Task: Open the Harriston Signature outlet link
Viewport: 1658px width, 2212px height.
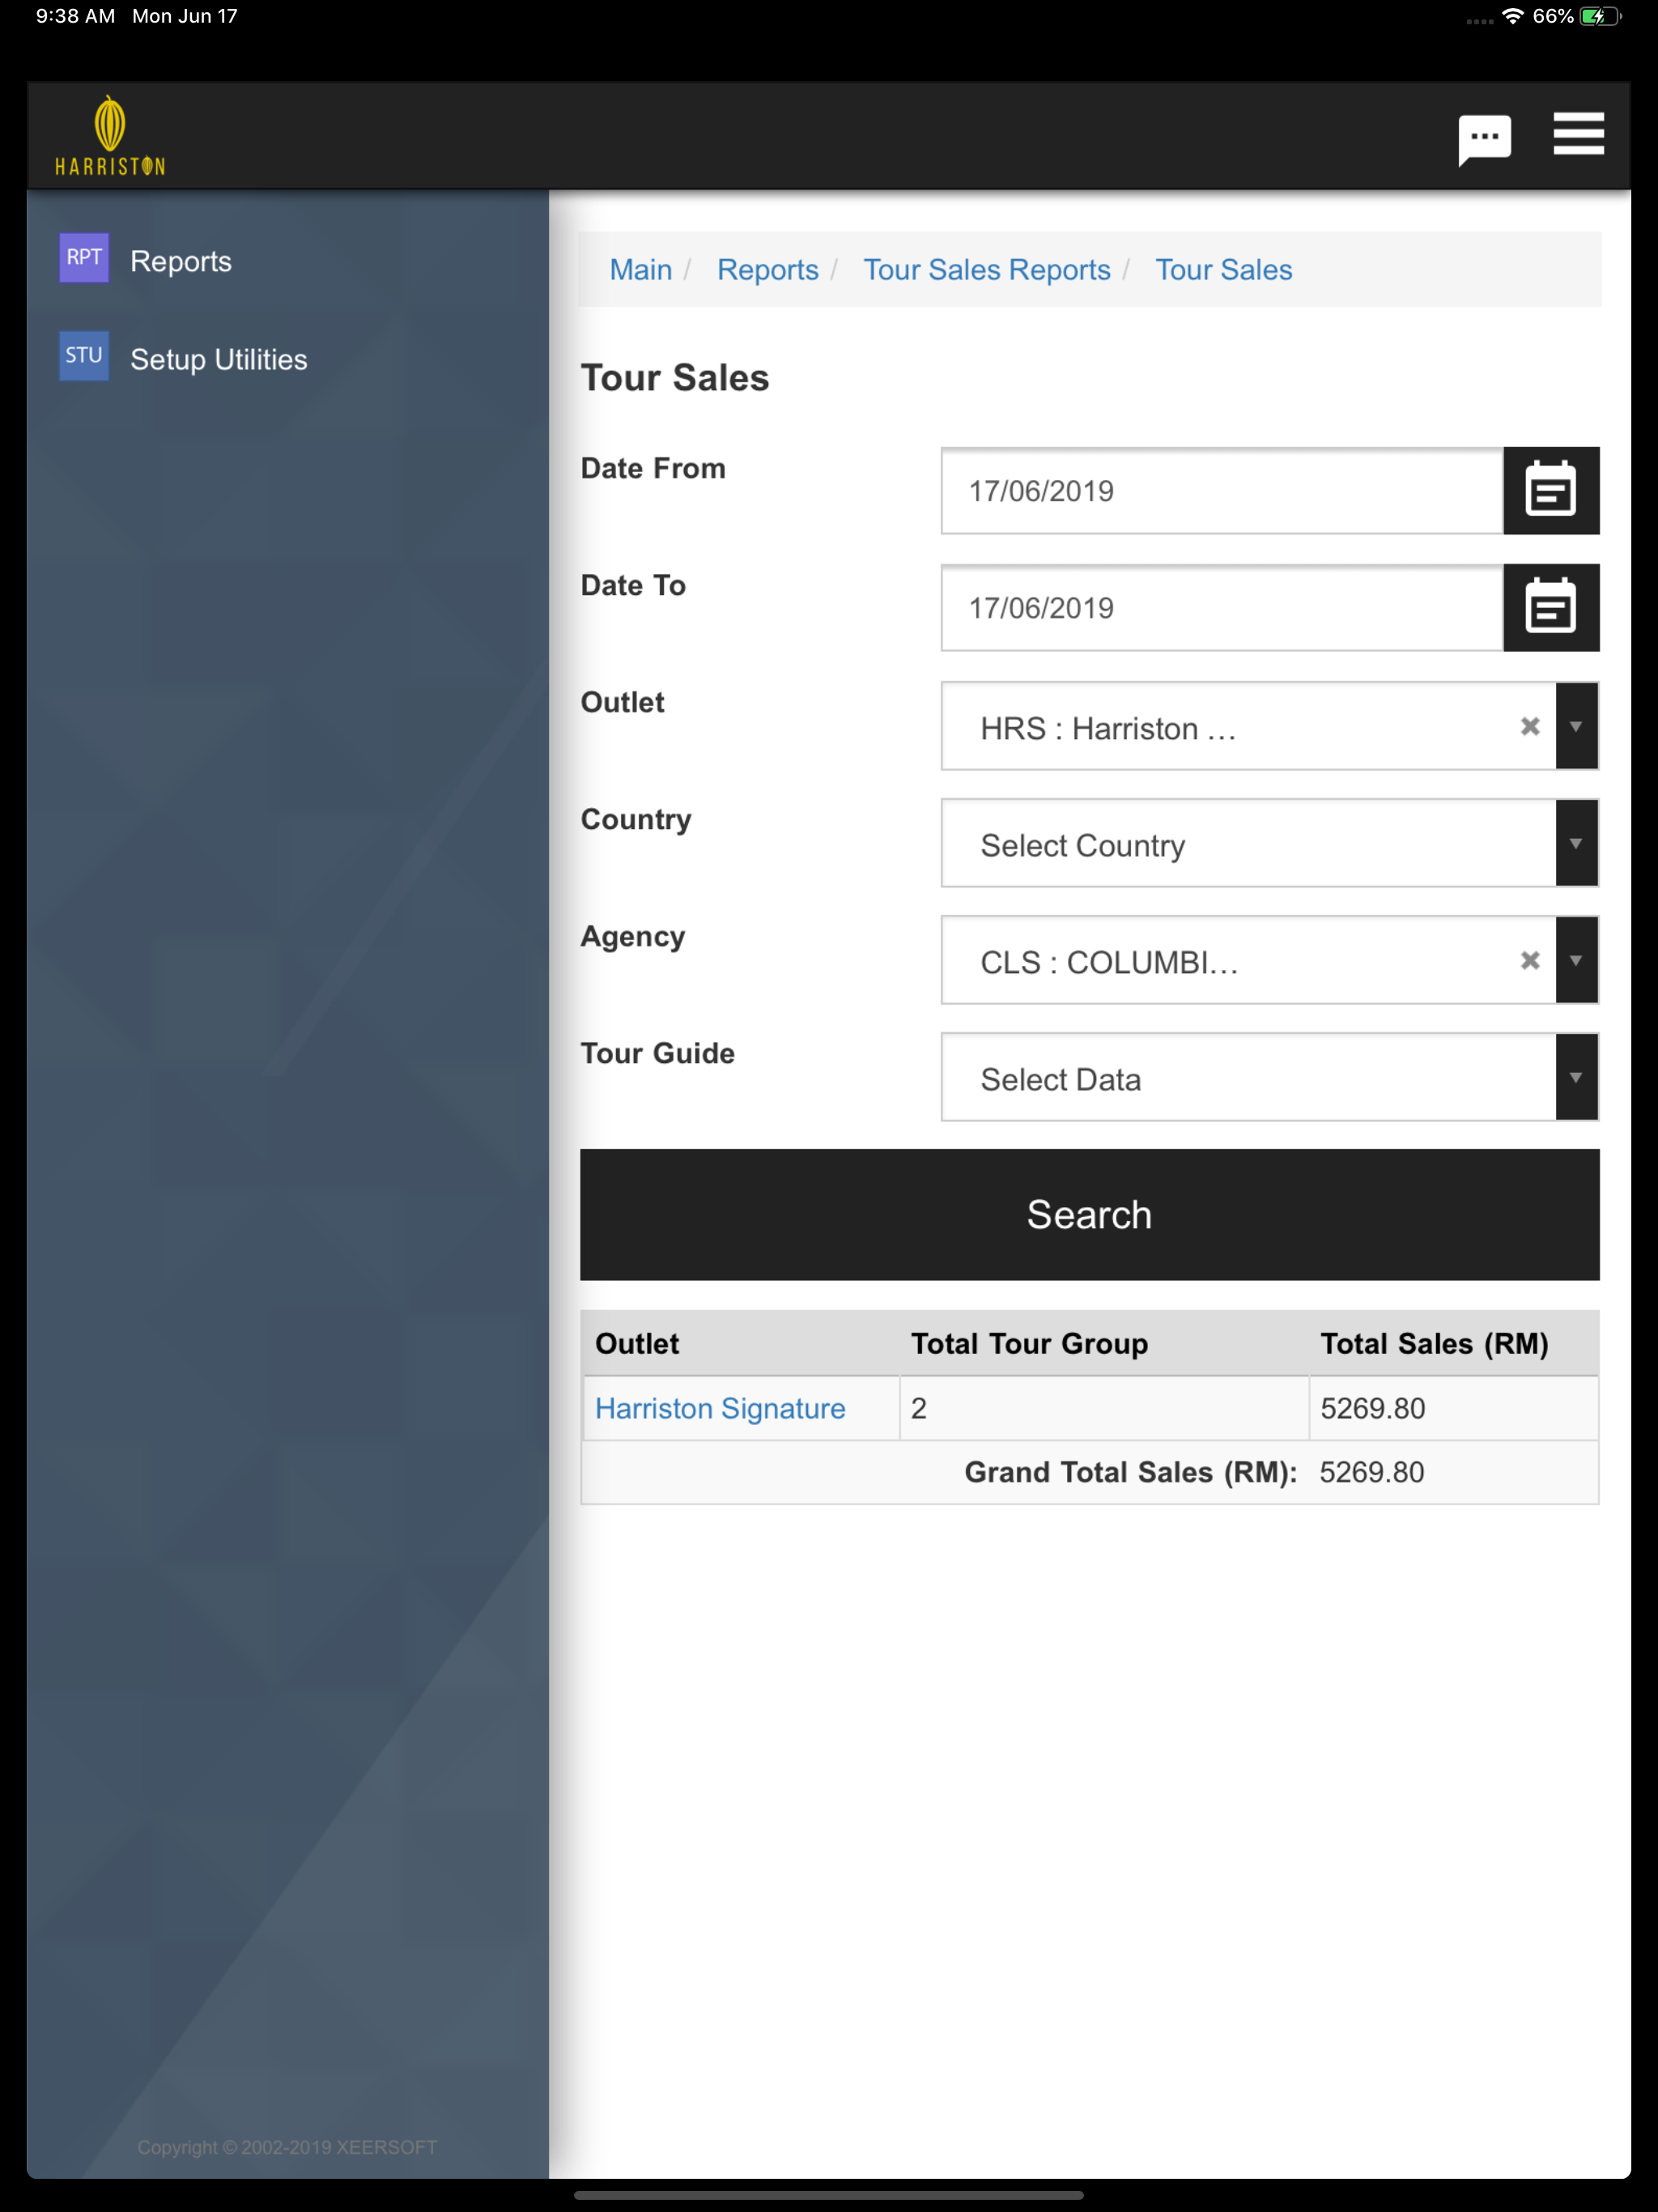Action: (720, 1408)
